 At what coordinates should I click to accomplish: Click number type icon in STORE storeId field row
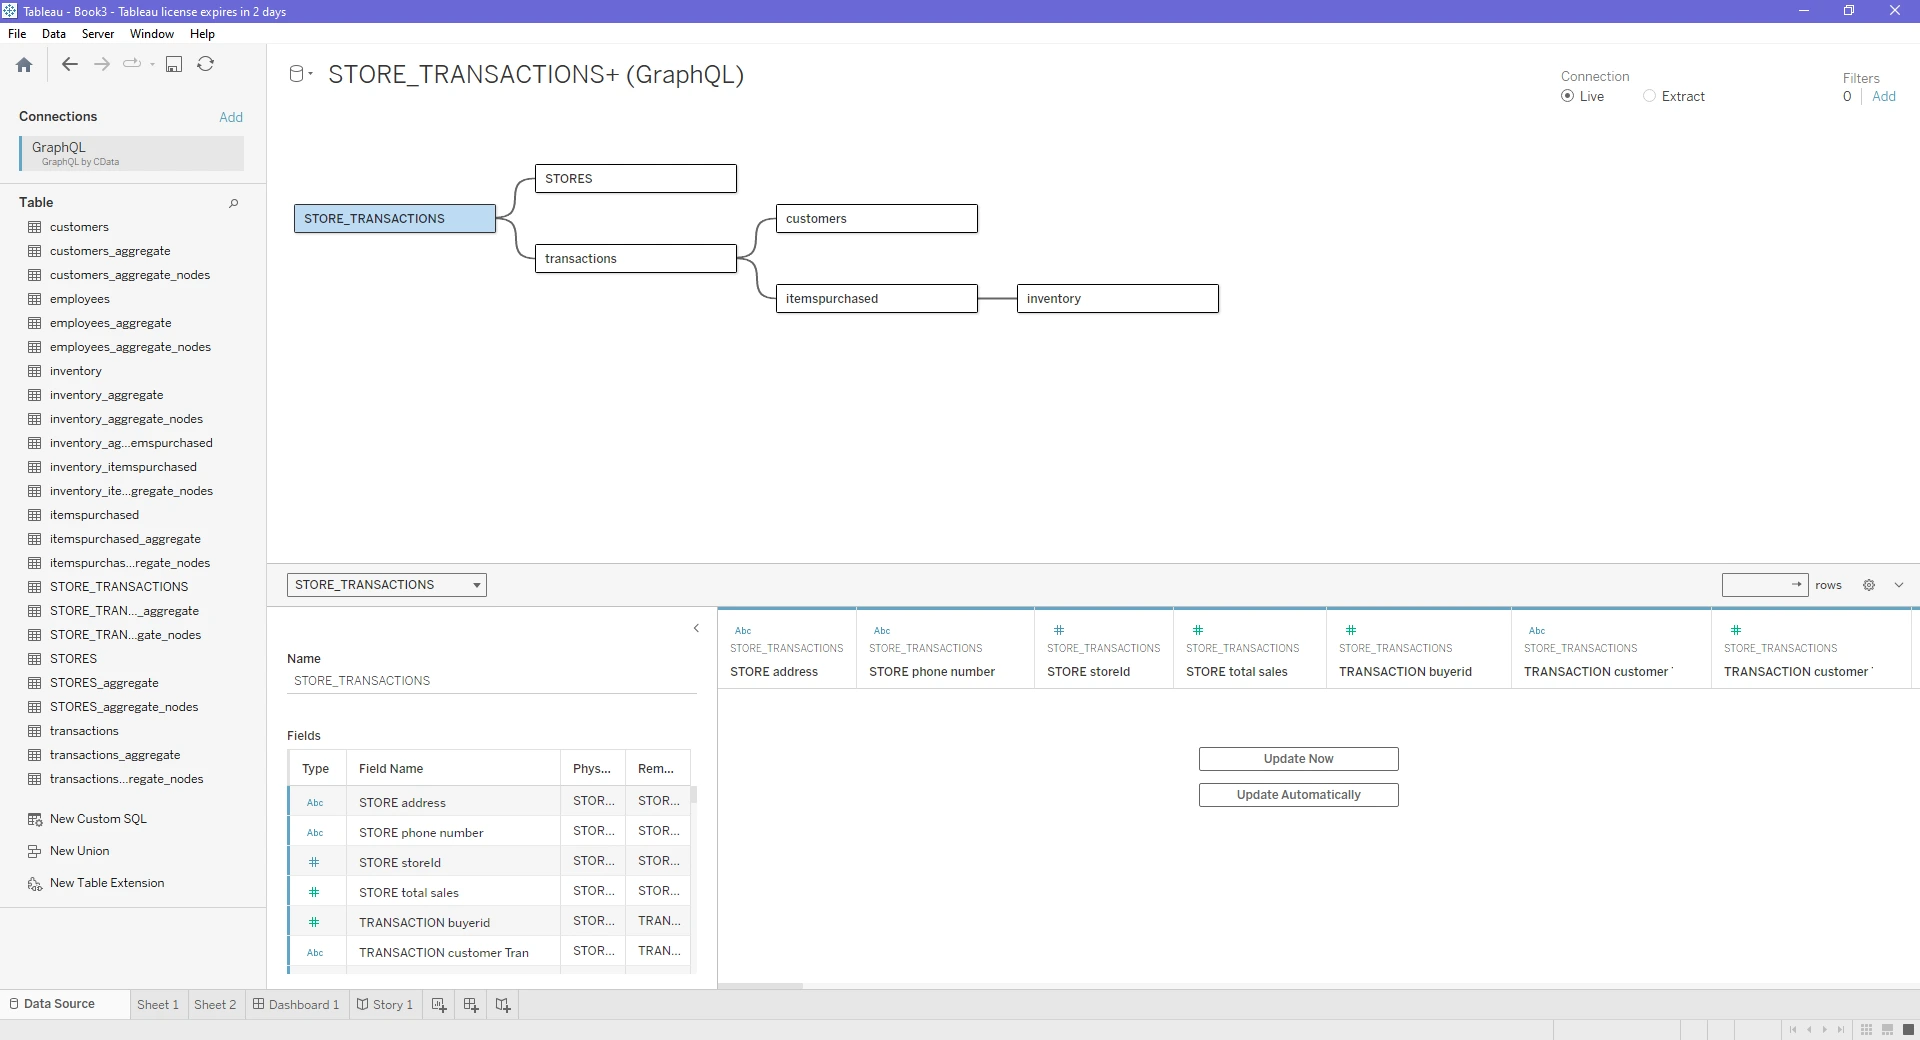314,862
